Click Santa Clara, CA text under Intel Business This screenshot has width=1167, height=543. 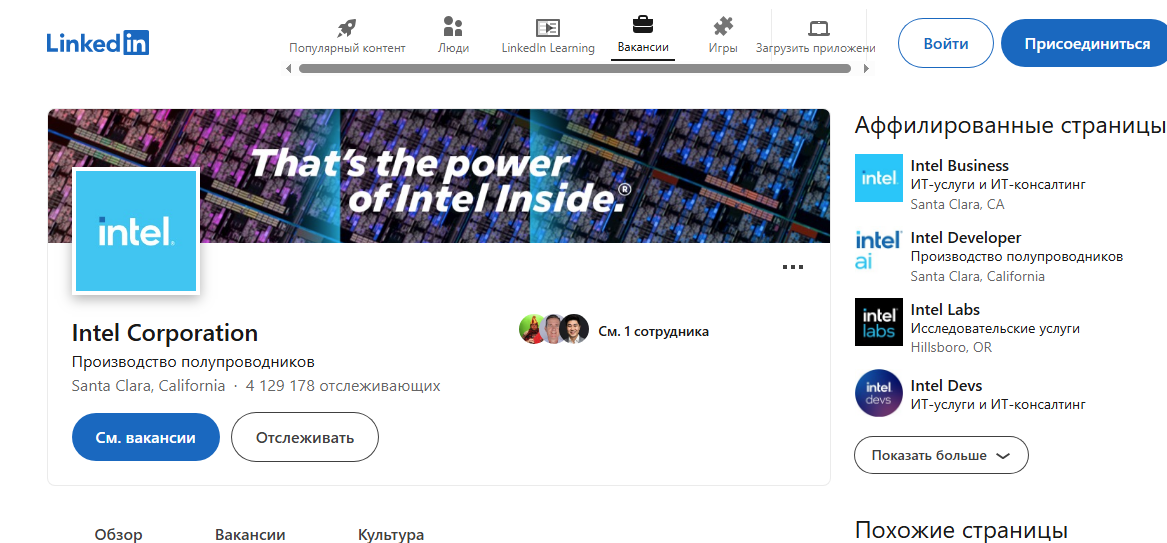click(x=958, y=204)
